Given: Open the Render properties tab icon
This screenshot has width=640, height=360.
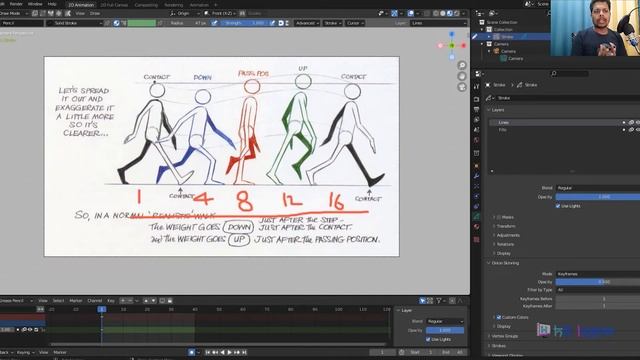Looking at the screenshot, I should coord(476,99).
